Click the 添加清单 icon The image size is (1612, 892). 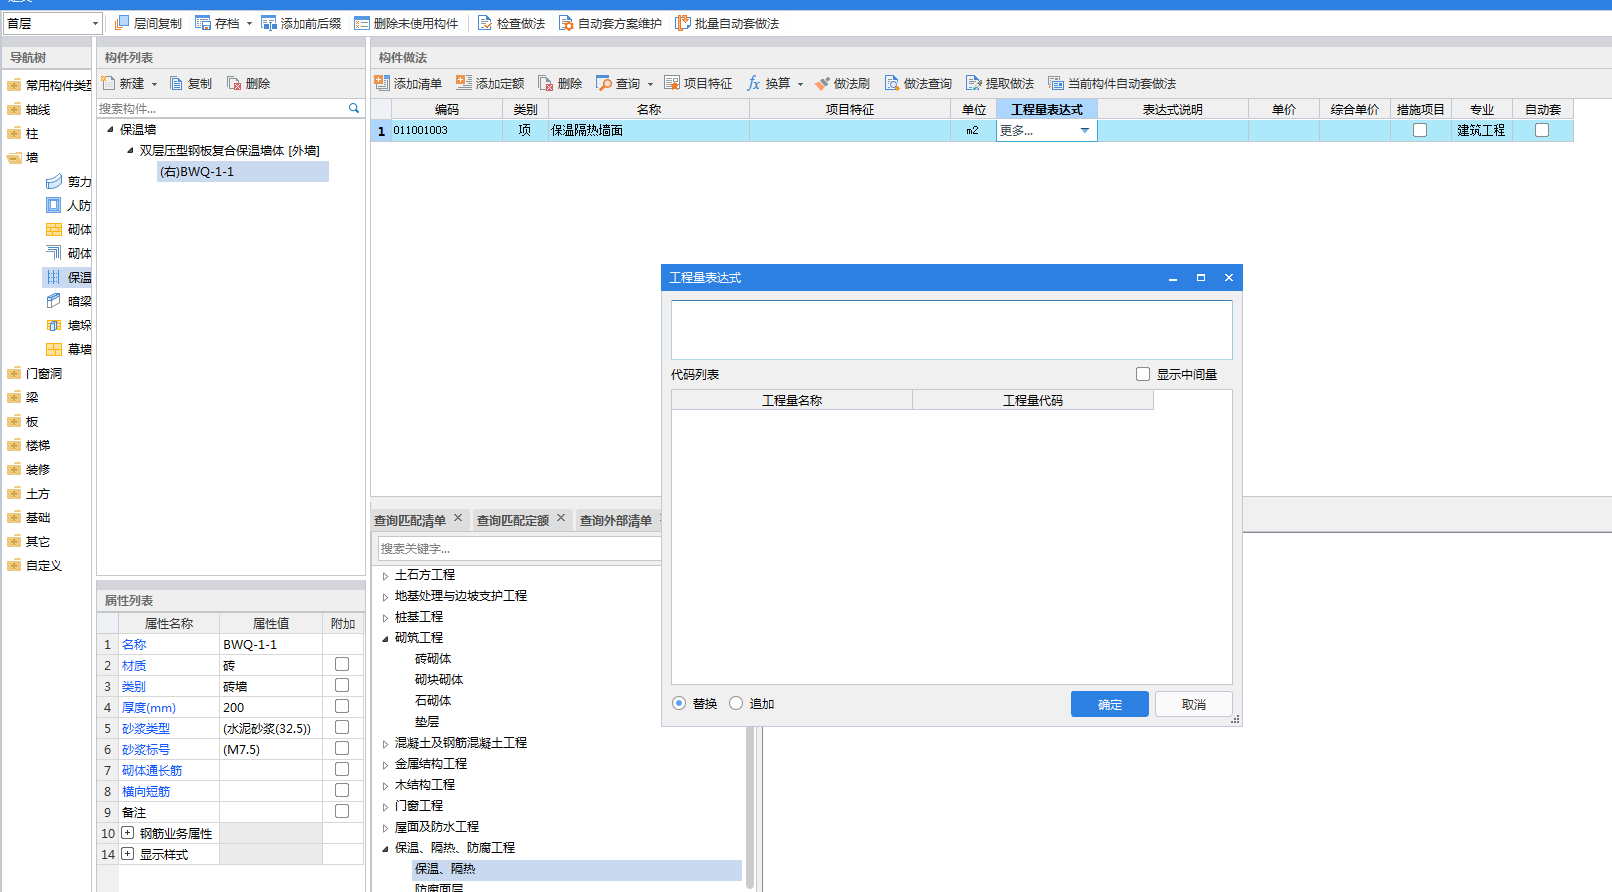pyautogui.click(x=382, y=83)
